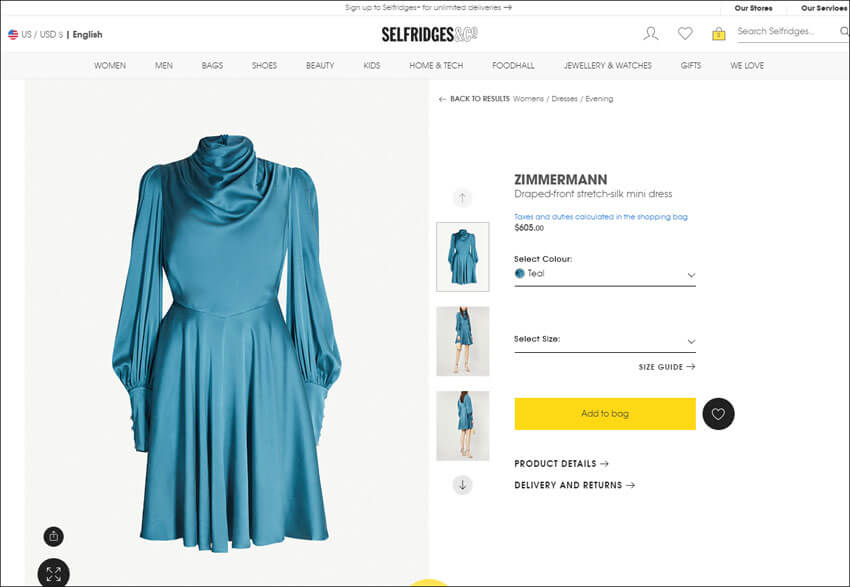The width and height of the screenshot is (850, 587).
Task: Expand Delivery and Returns
Action: point(575,485)
